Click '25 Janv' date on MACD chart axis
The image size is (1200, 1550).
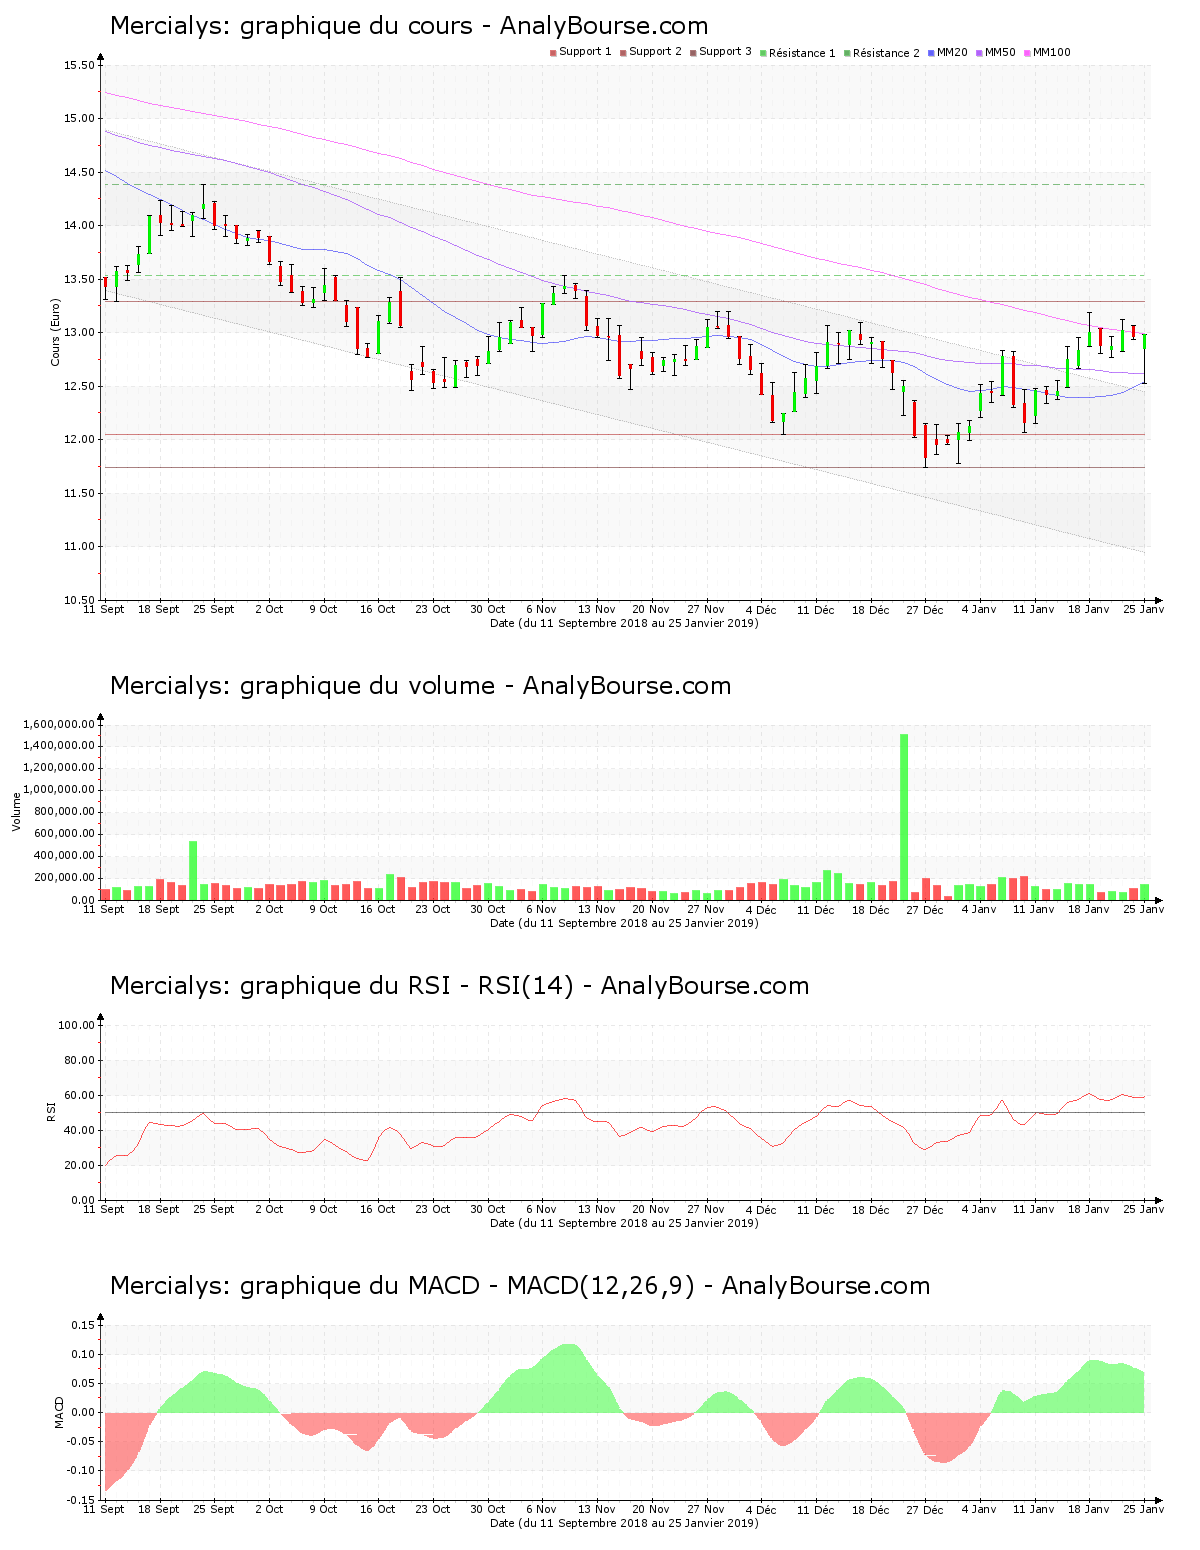pos(1144,1509)
